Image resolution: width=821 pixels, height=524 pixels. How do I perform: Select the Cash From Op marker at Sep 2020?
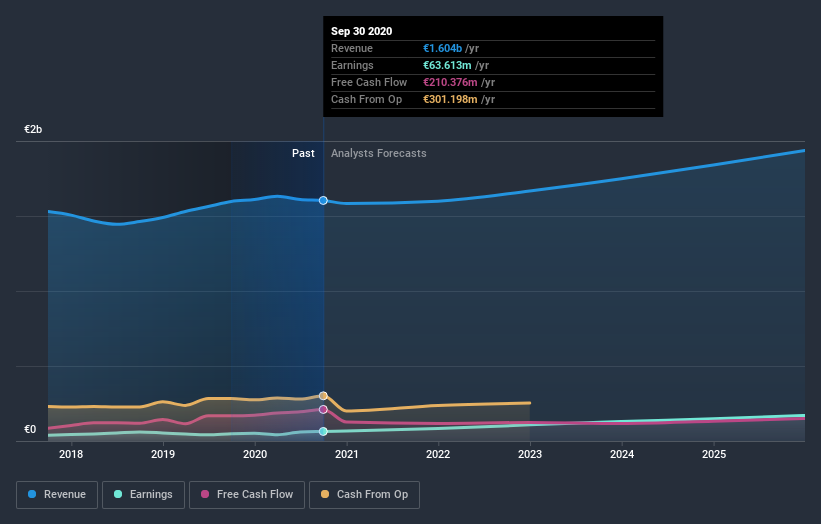pos(324,396)
